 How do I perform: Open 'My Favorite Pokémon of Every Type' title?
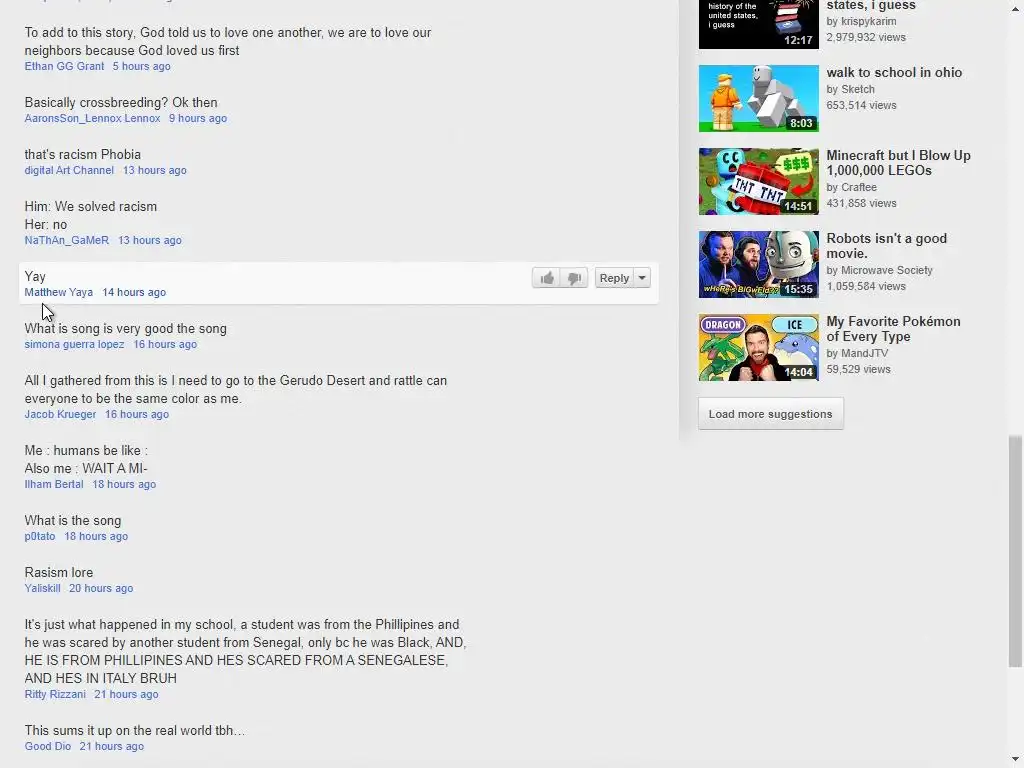[x=893, y=329]
